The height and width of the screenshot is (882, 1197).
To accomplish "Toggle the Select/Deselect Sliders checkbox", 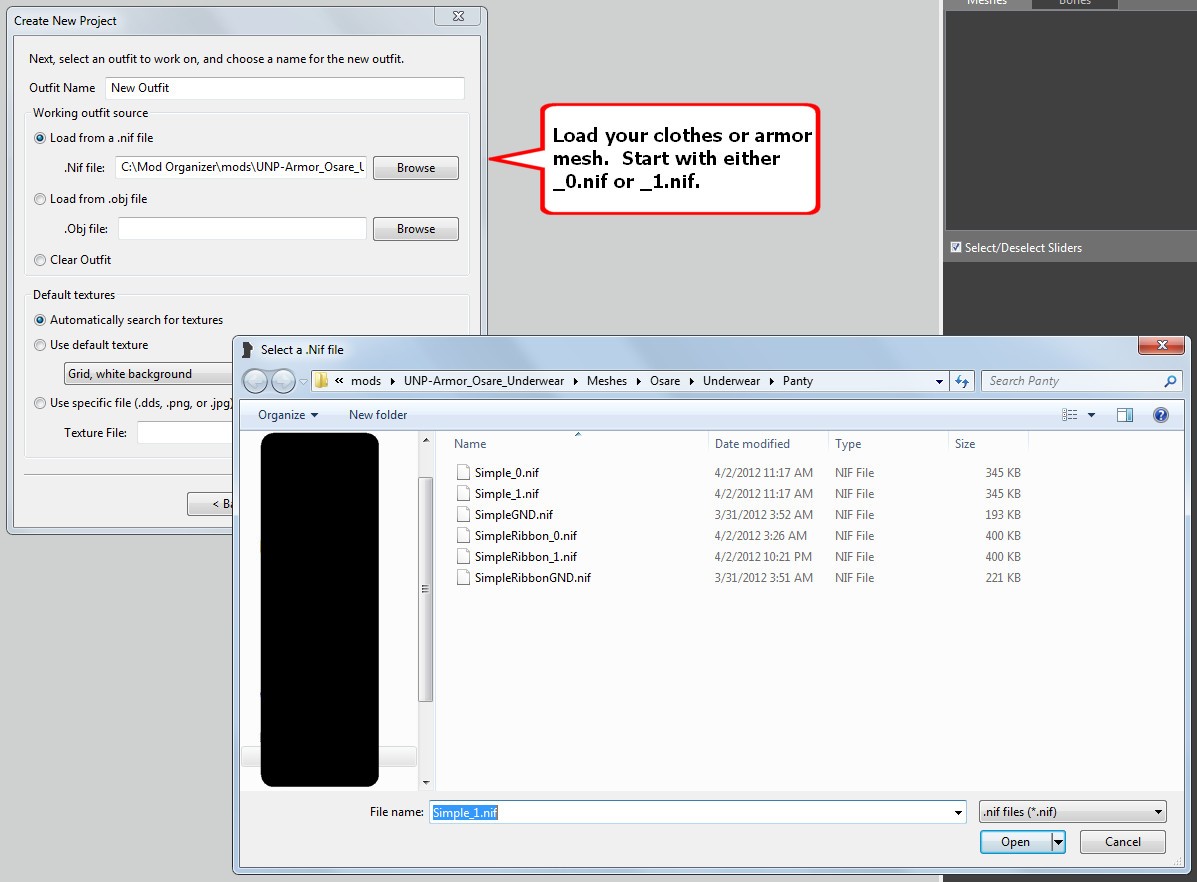I will 956,247.
